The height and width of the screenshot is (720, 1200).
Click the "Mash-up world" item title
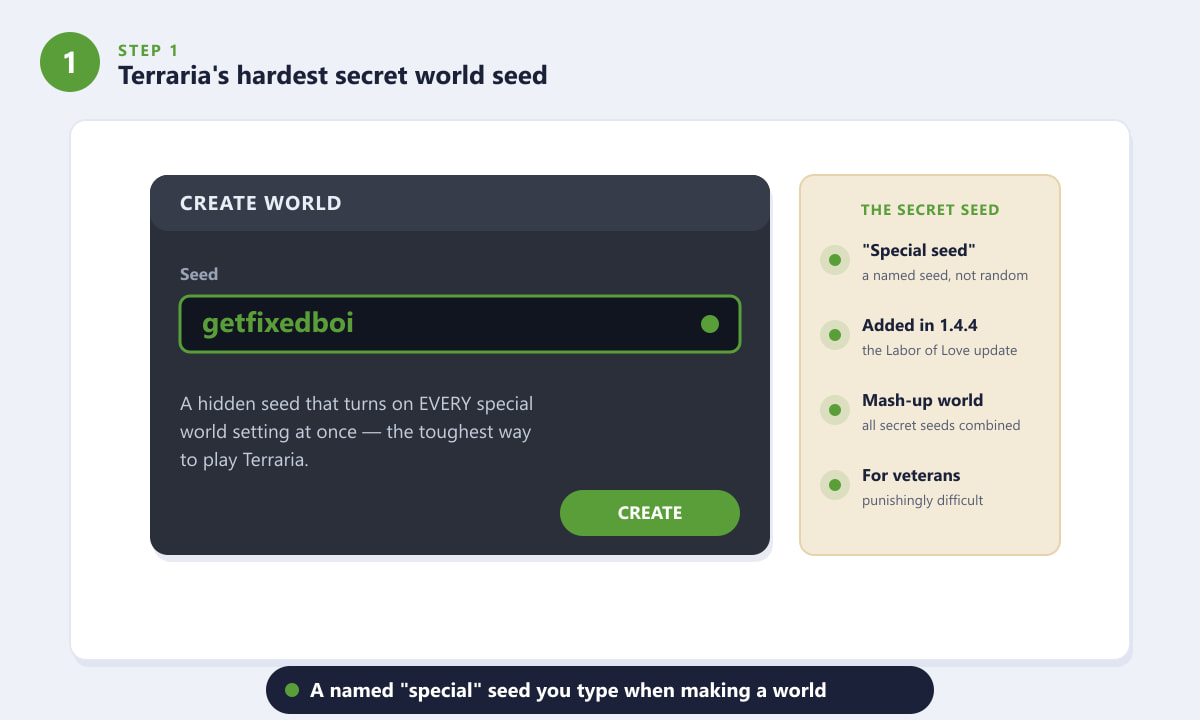click(923, 400)
